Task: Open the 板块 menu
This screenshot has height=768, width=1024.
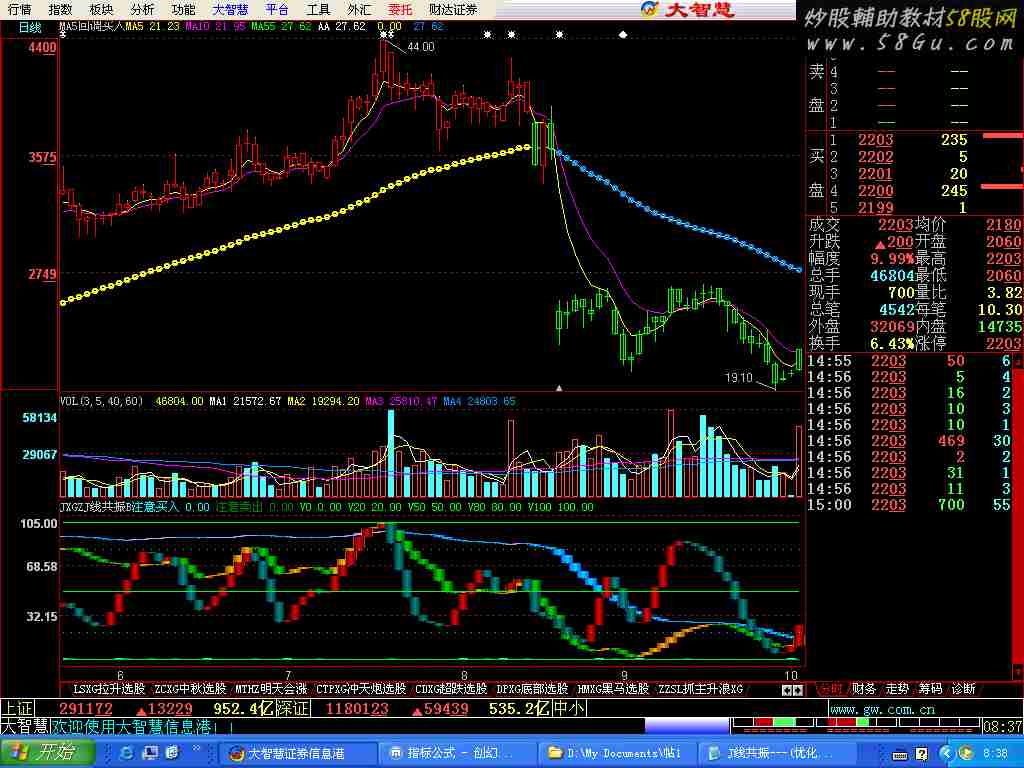Action: click(101, 9)
